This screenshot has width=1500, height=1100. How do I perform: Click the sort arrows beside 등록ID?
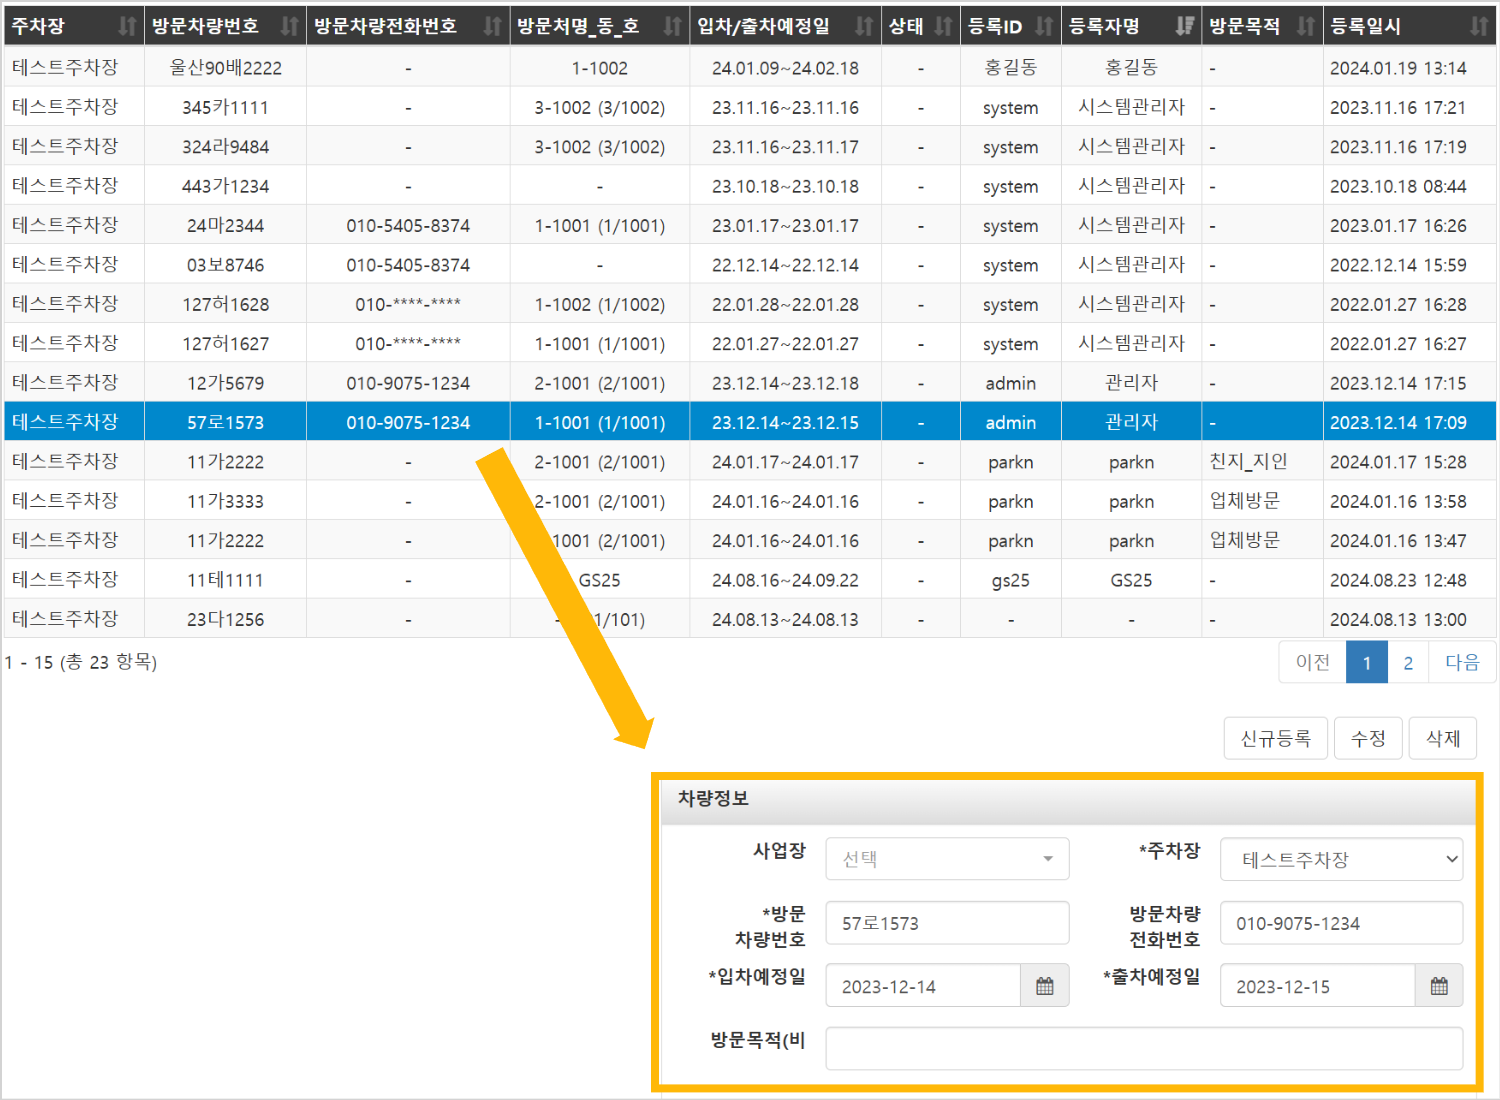click(1044, 26)
